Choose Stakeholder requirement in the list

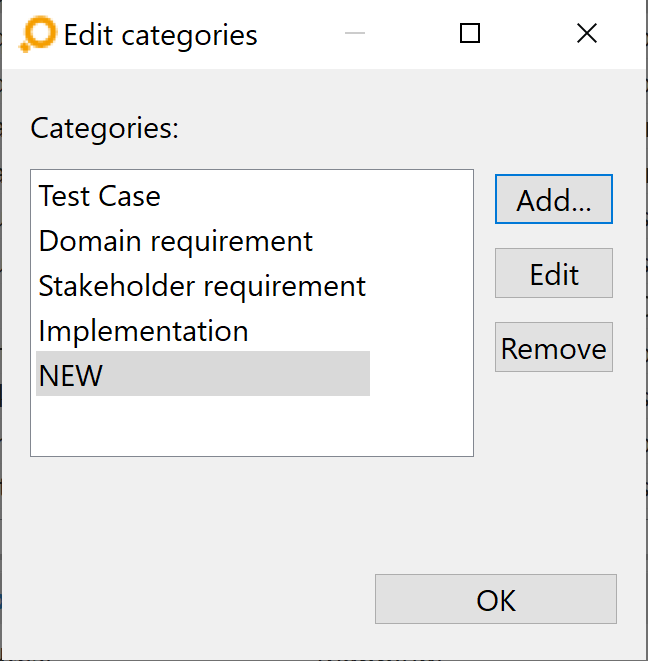202,286
